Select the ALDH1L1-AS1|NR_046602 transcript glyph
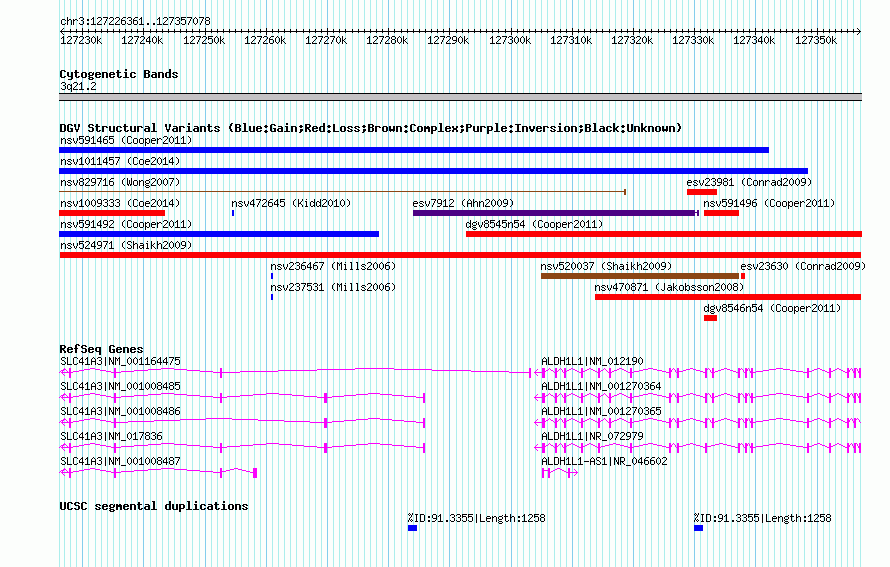Screen dimensions: 890x567 point(560,473)
